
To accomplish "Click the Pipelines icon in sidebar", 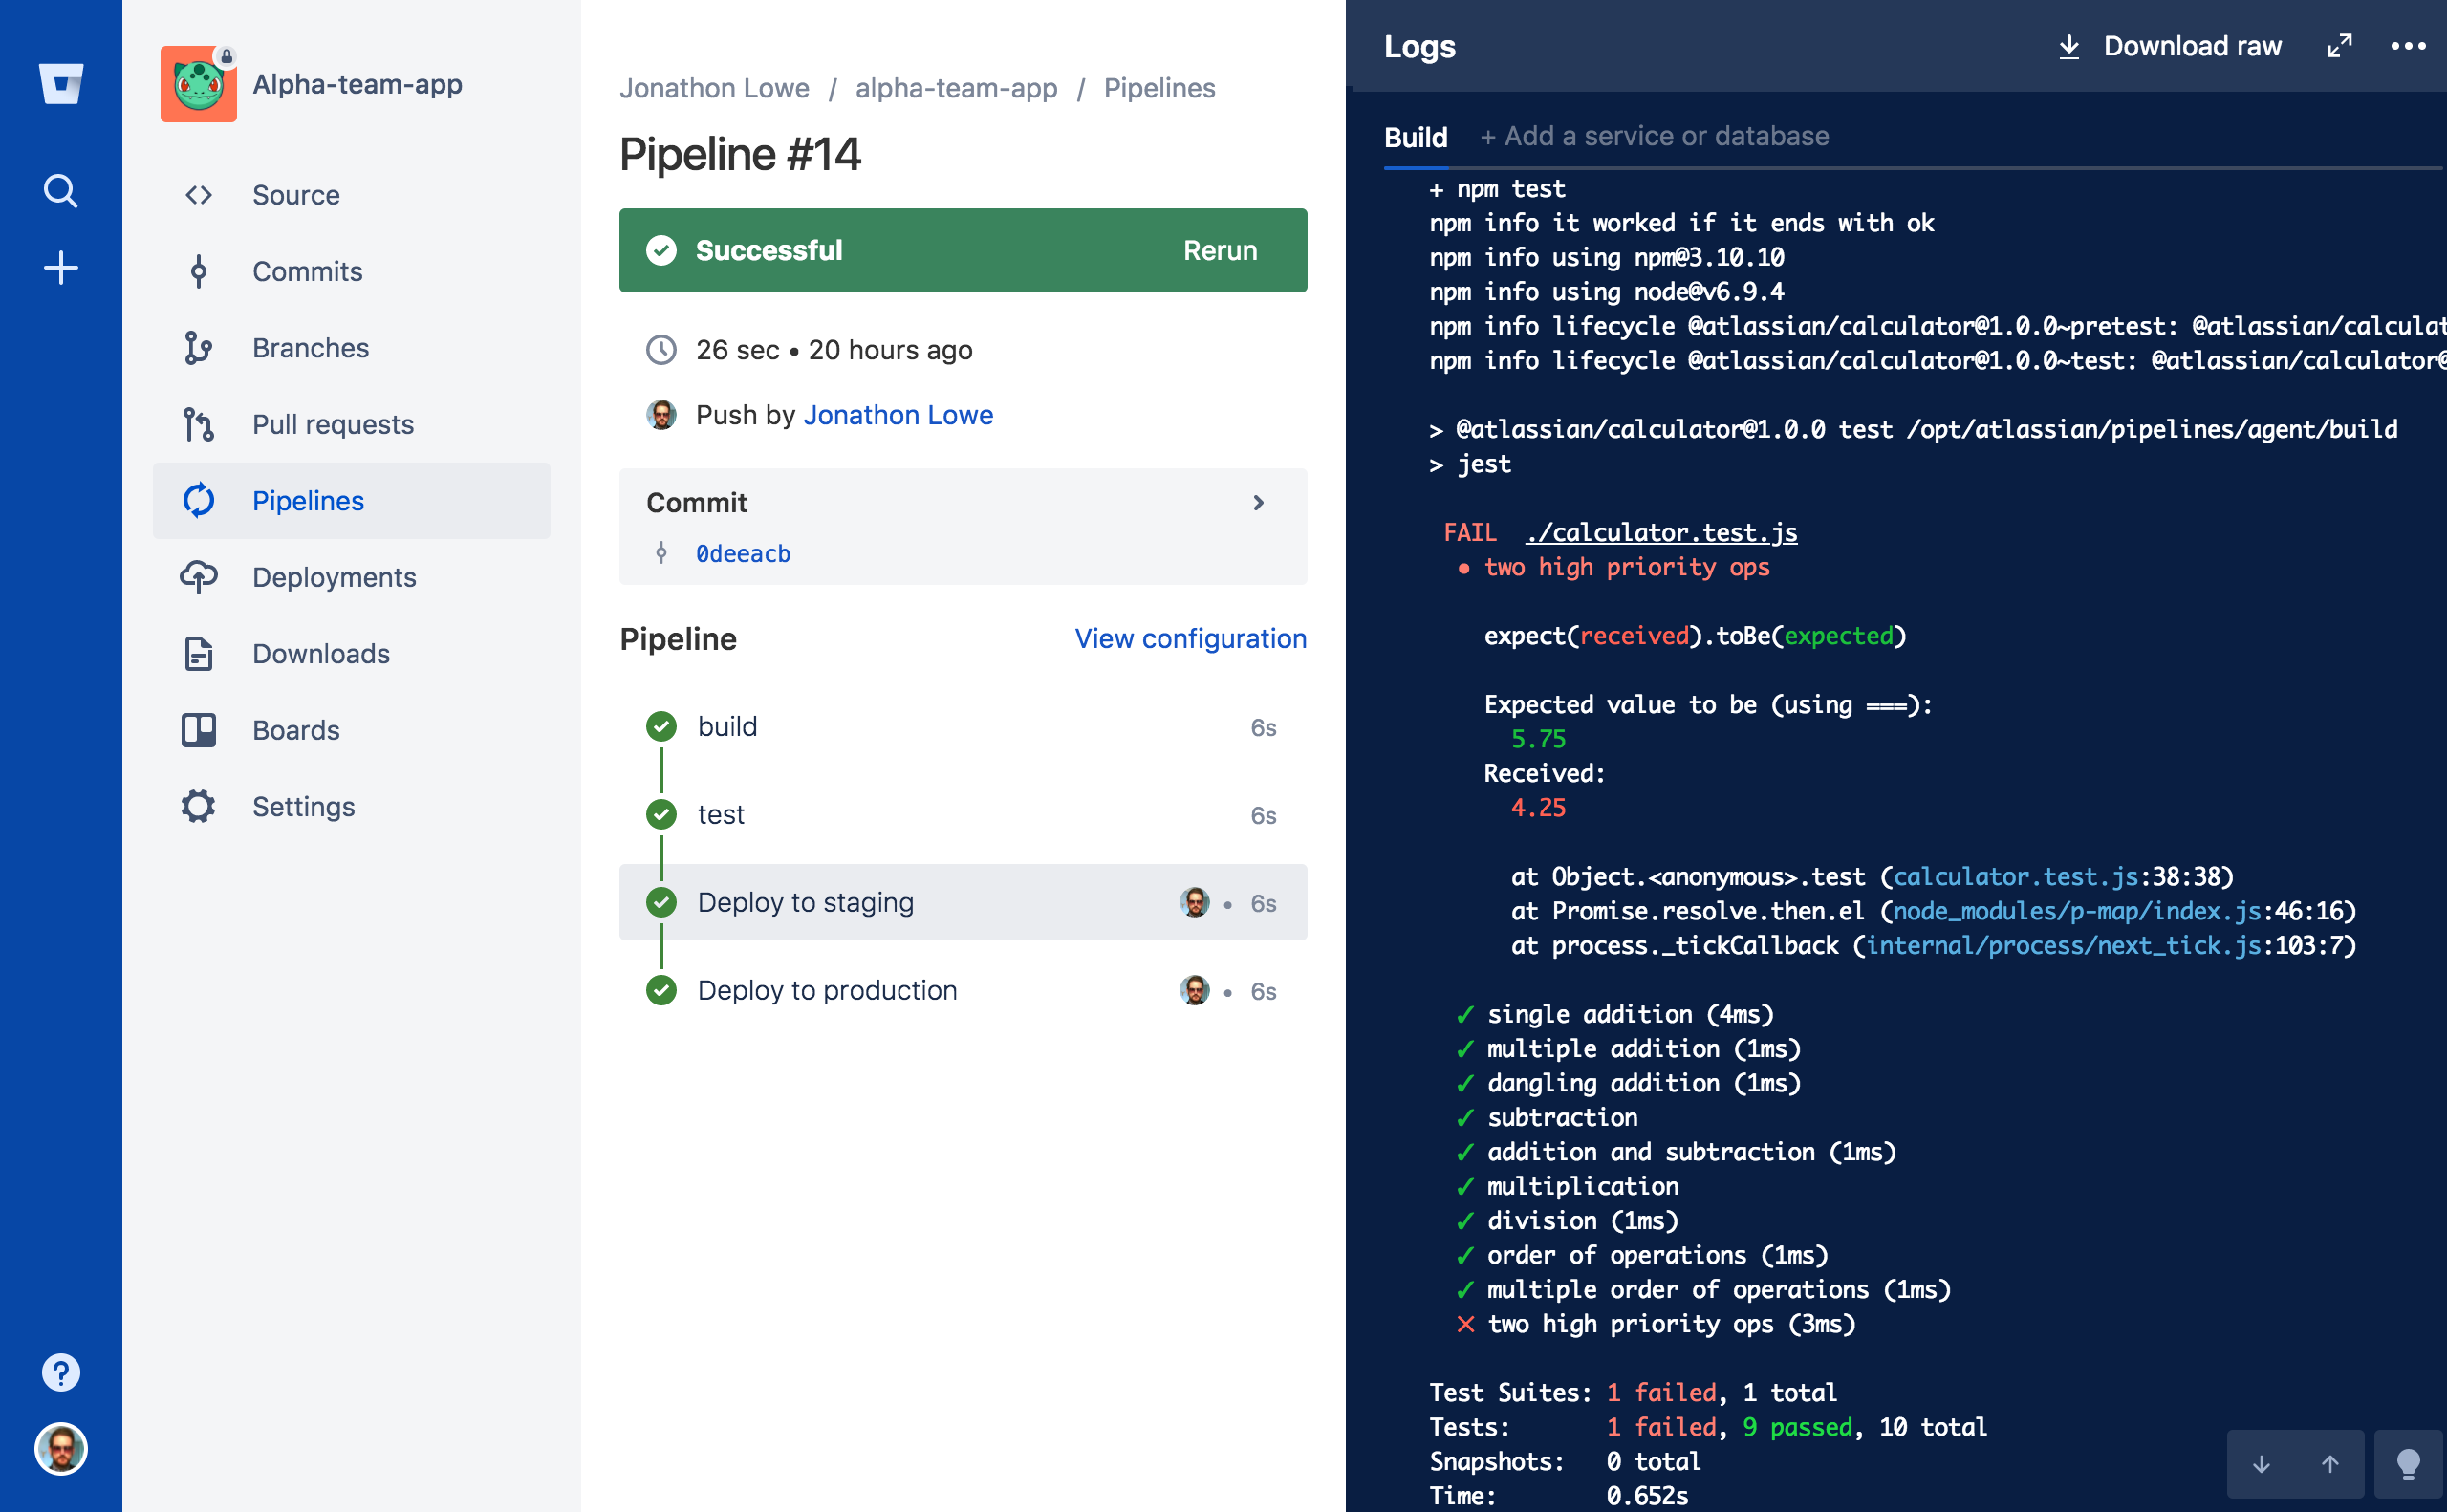I will click(x=201, y=500).
